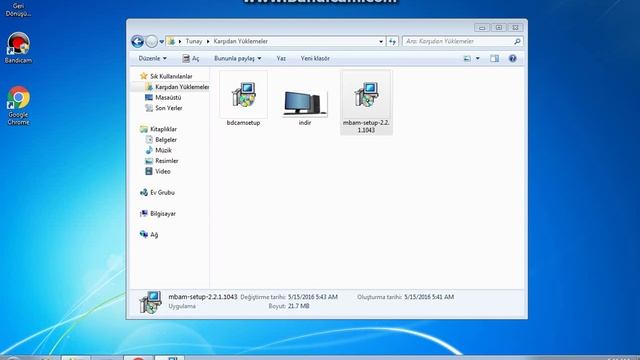Viewport: 640px width, 360px height.
Task: Create a folder with Yeni klasör
Action: (x=315, y=58)
